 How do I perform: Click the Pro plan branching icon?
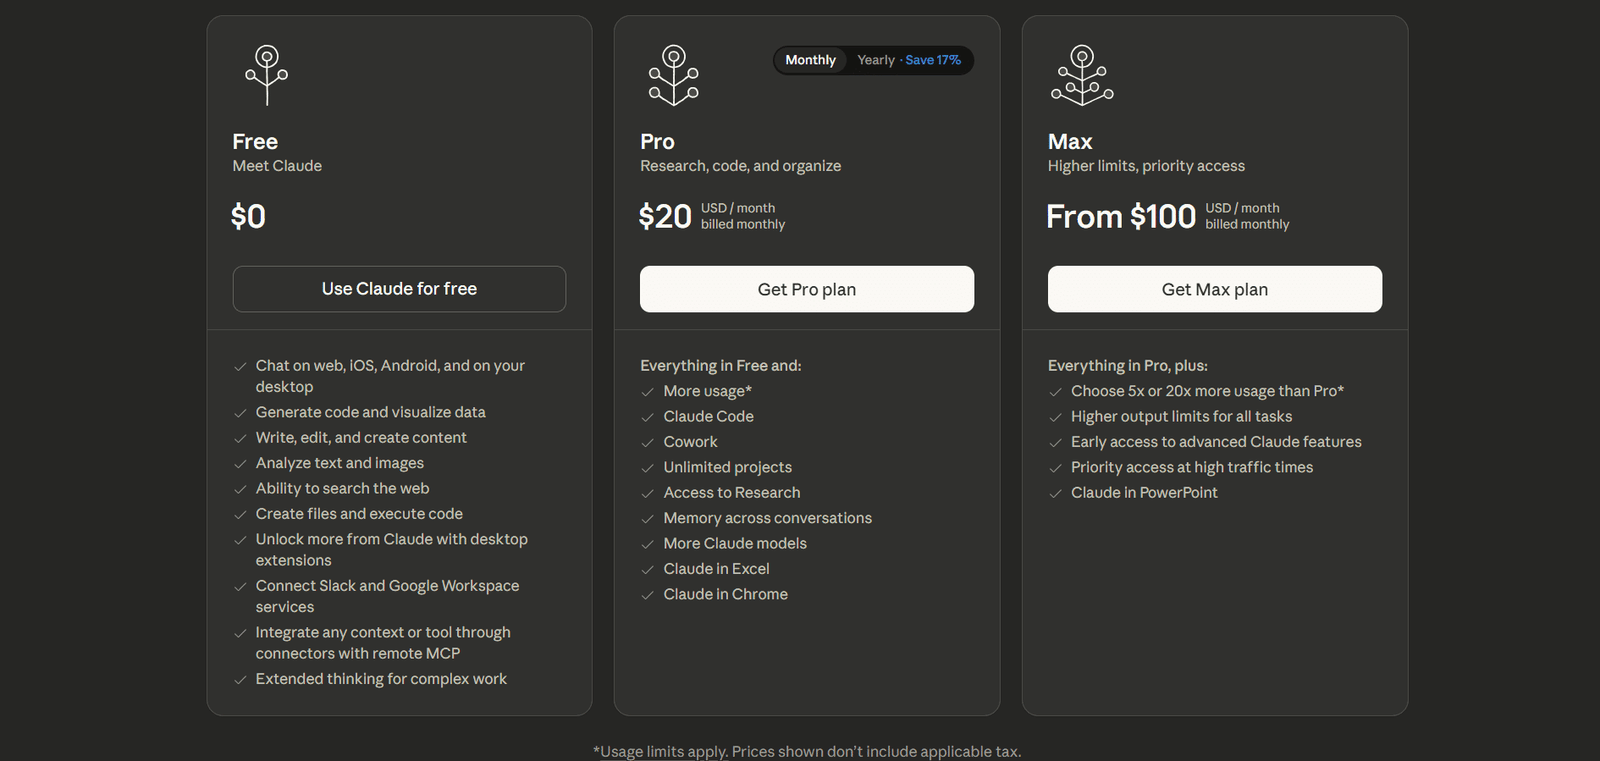(674, 75)
